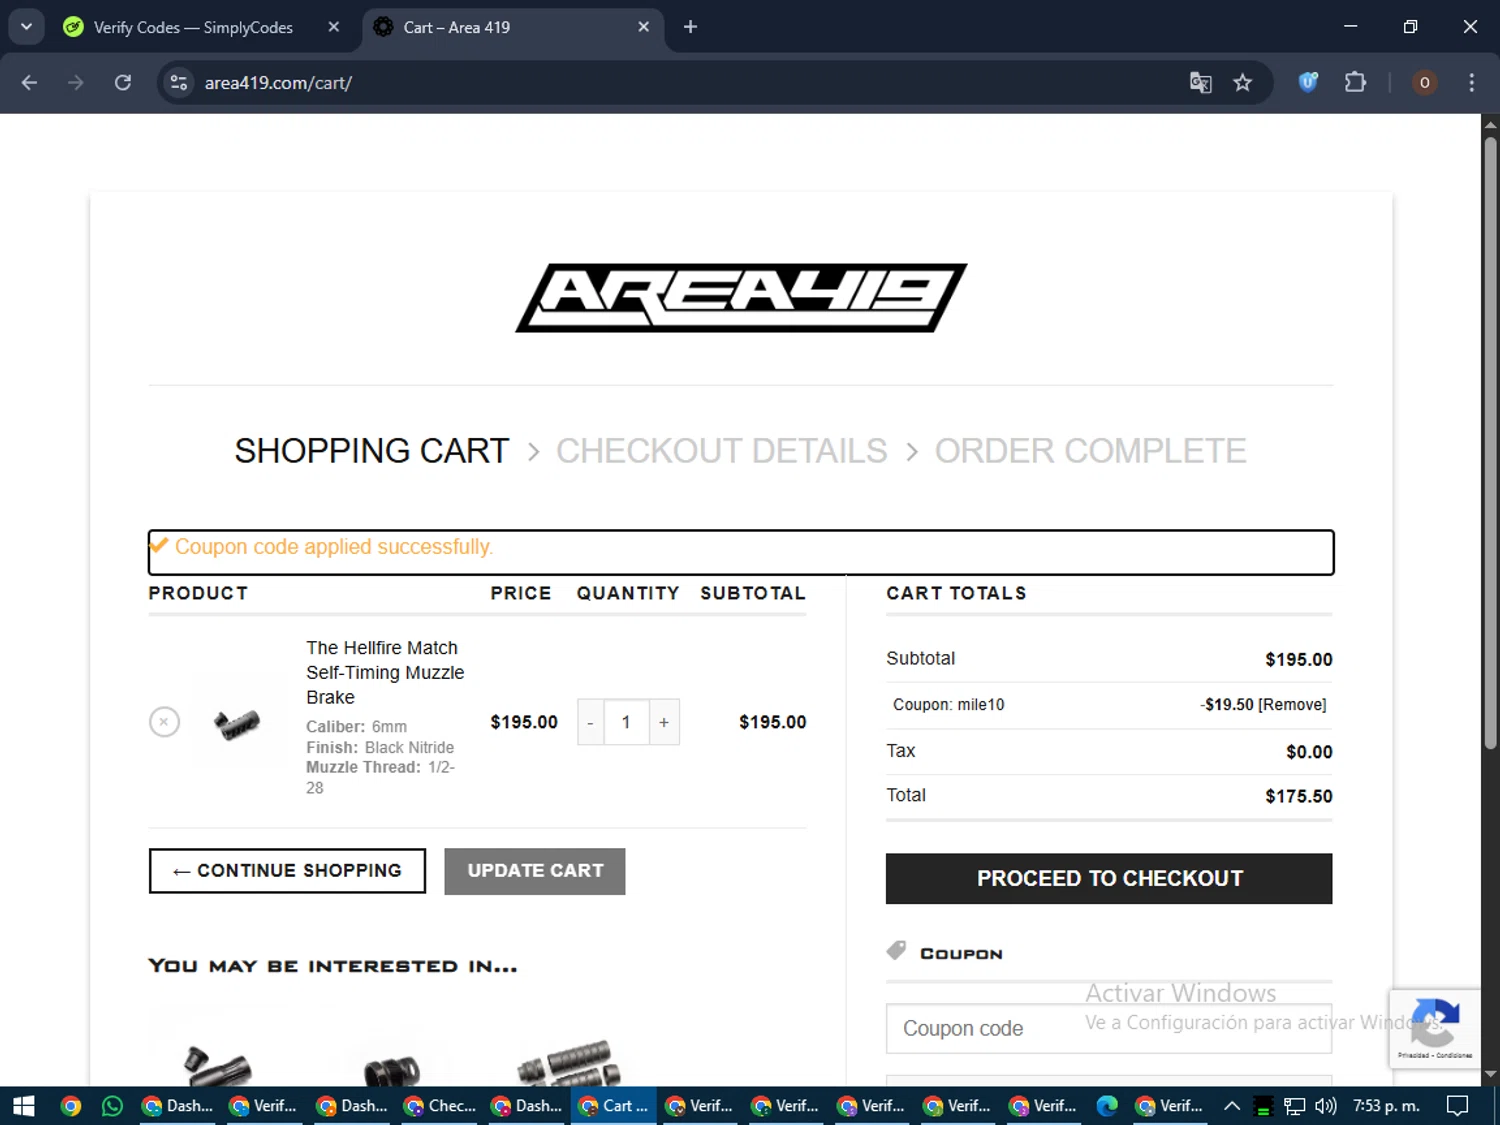Show hidden system tray icons
Screen dimensions: 1500x1125
1232,1105
